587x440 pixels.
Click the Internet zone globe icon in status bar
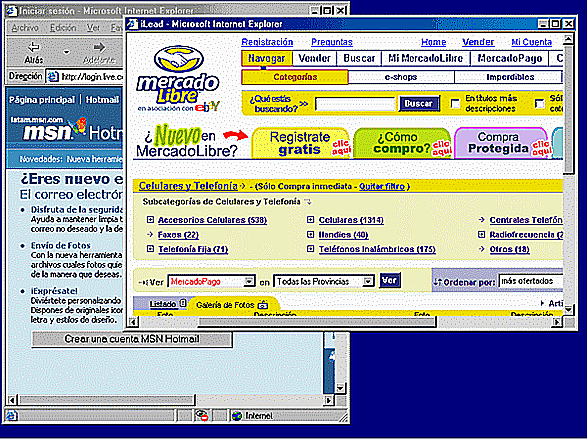click(x=237, y=416)
